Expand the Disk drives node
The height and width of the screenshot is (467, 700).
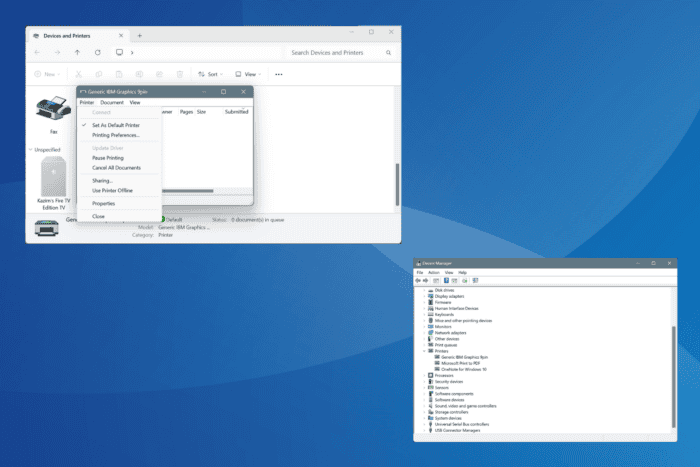[x=424, y=291]
